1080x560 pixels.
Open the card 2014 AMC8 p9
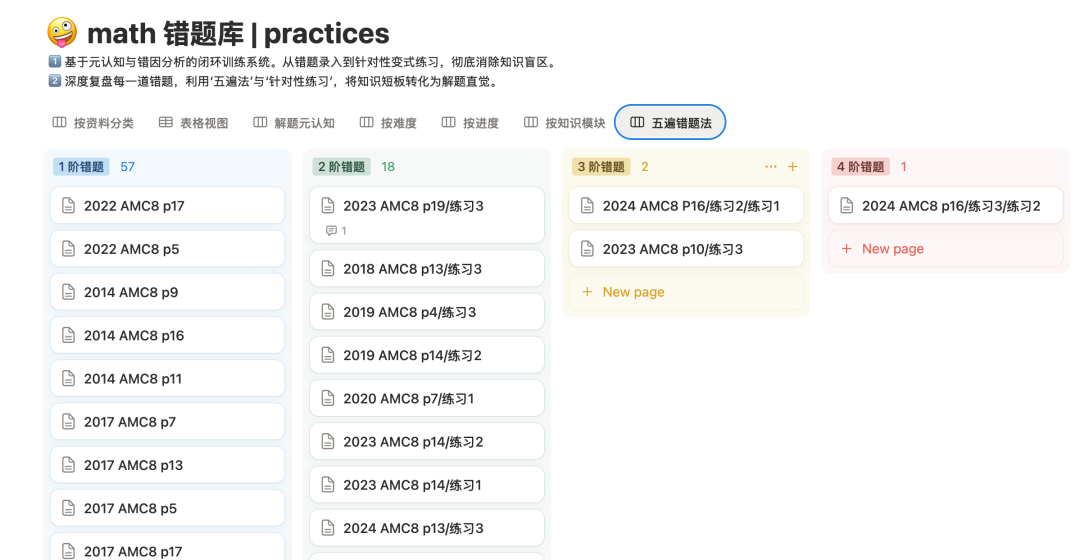click(167, 292)
